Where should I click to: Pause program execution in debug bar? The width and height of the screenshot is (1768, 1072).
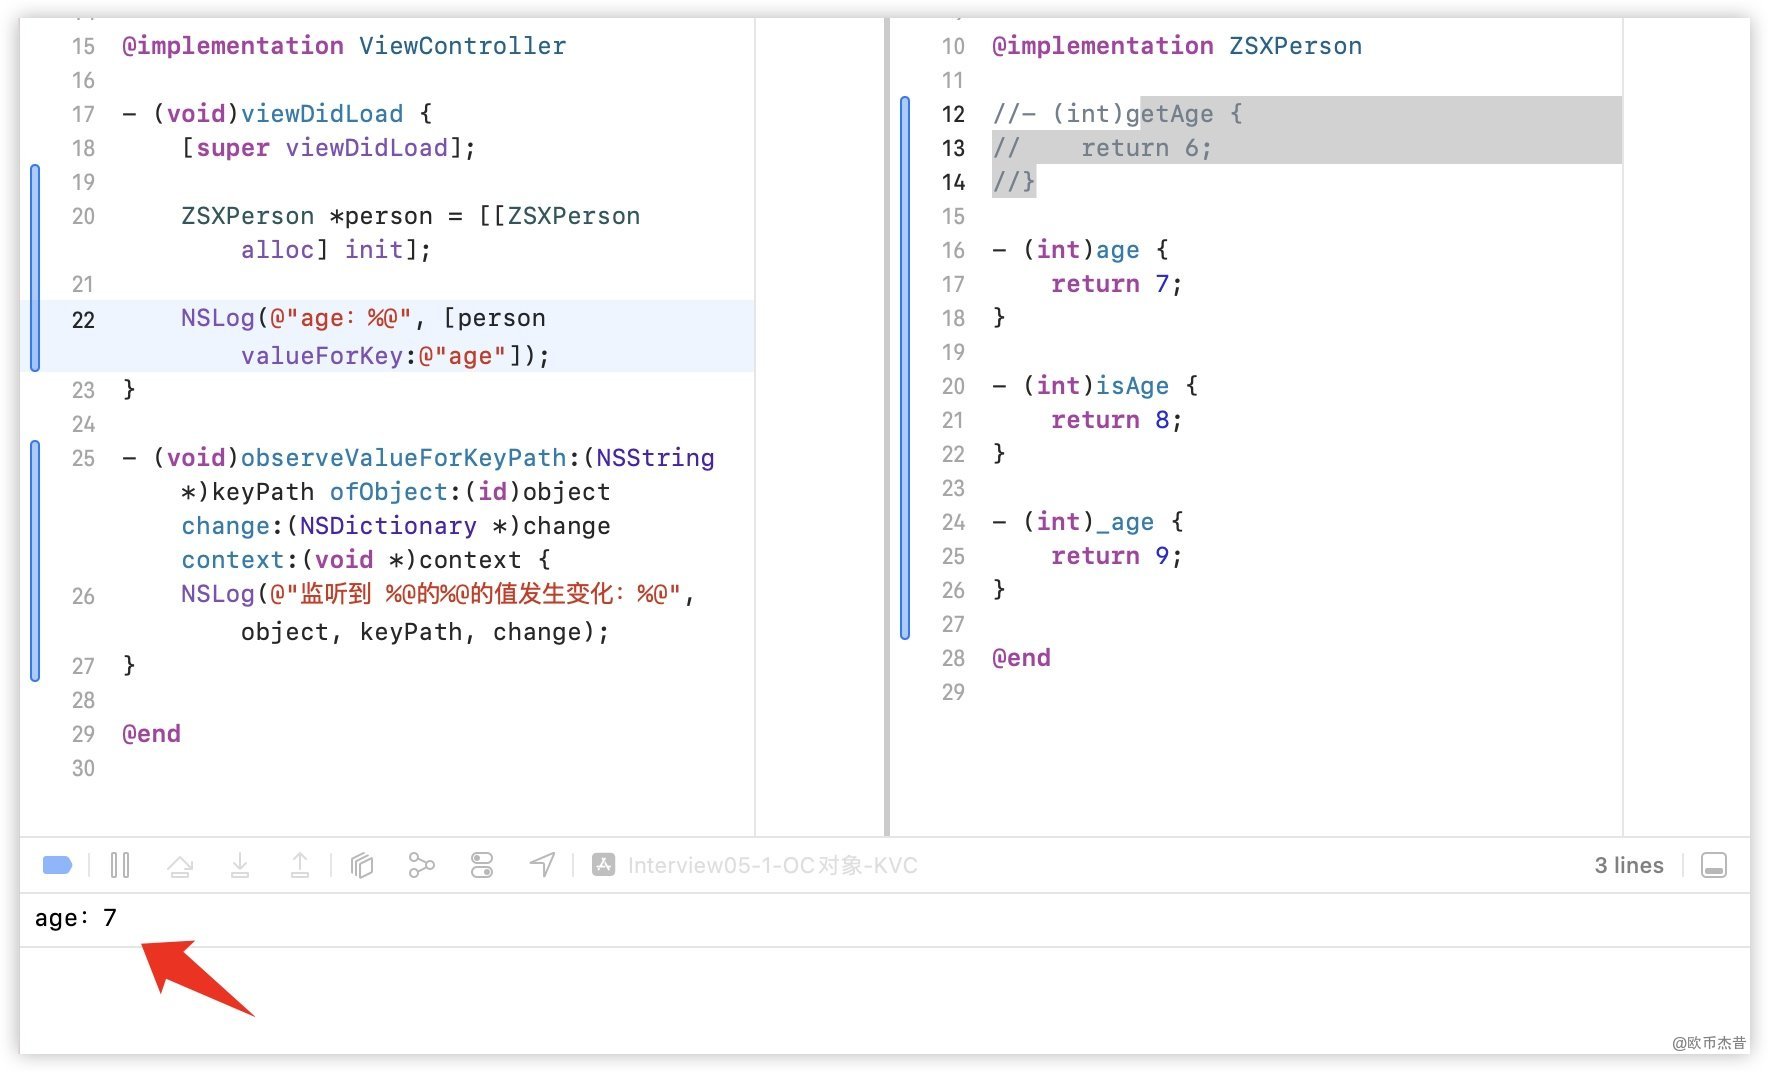[120, 865]
